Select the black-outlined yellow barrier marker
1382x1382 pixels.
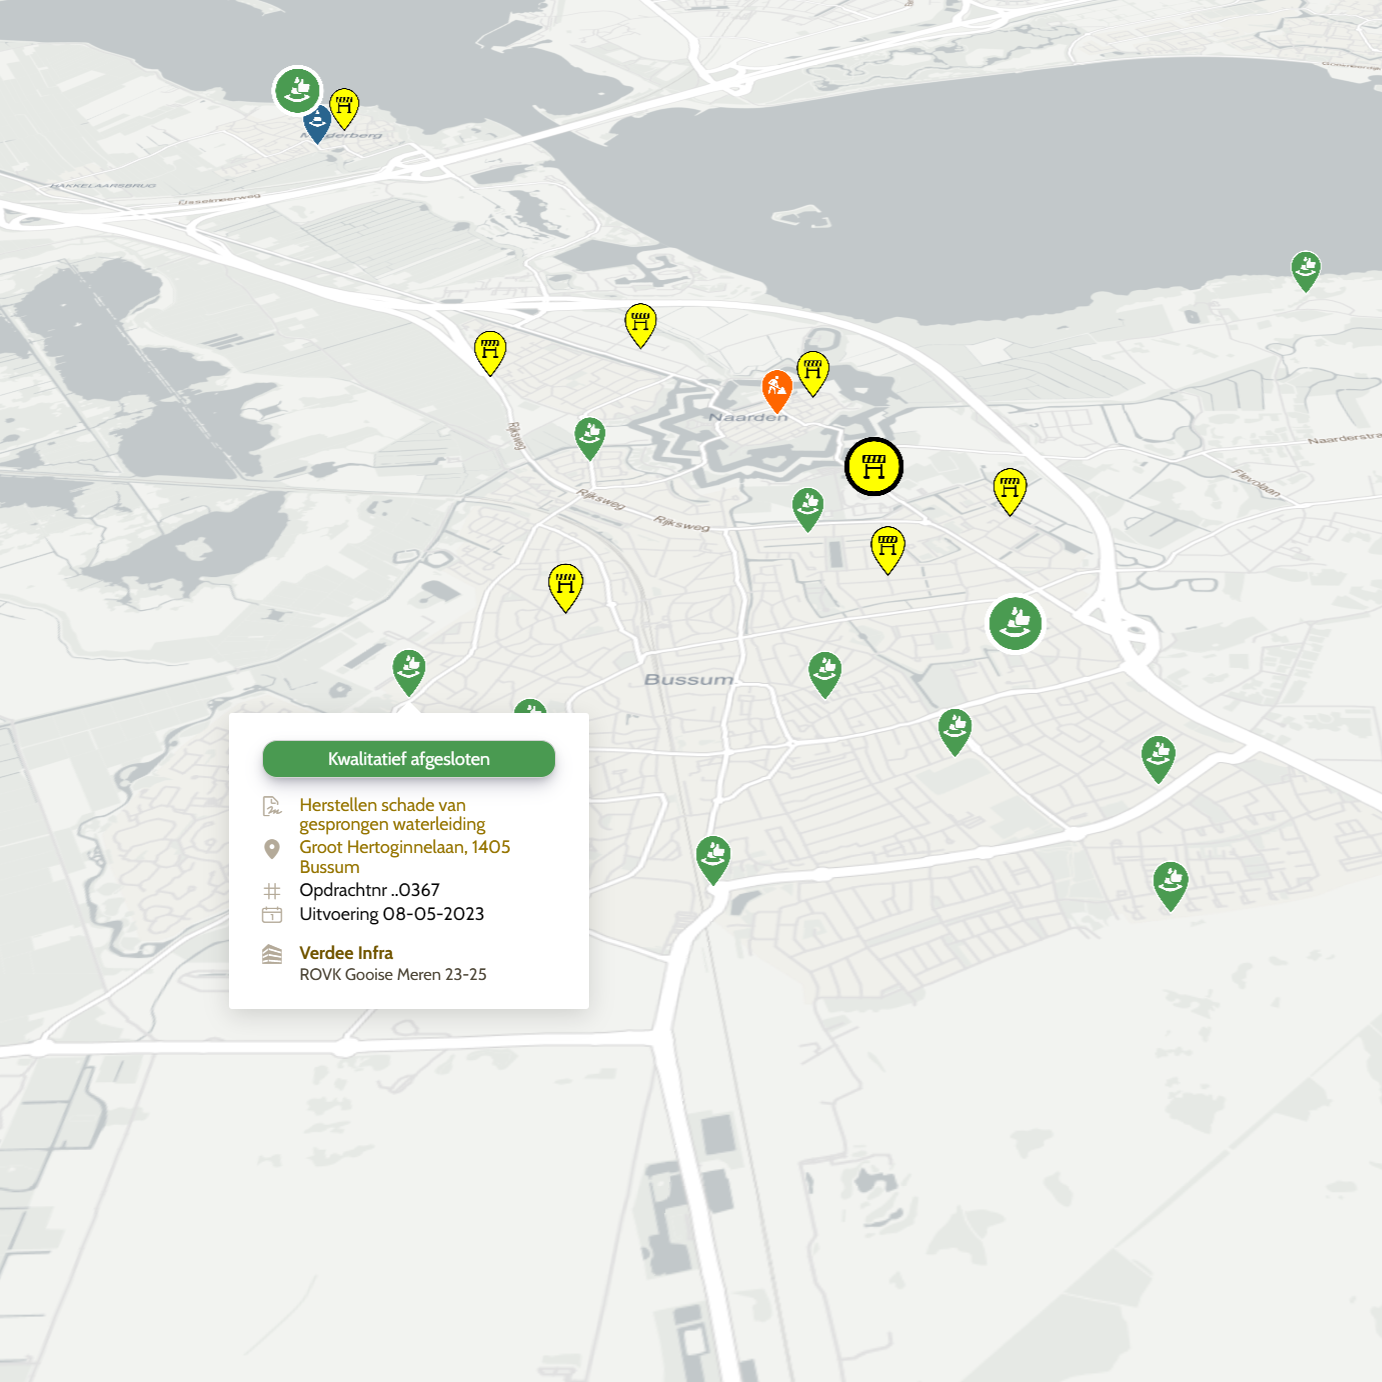(874, 467)
